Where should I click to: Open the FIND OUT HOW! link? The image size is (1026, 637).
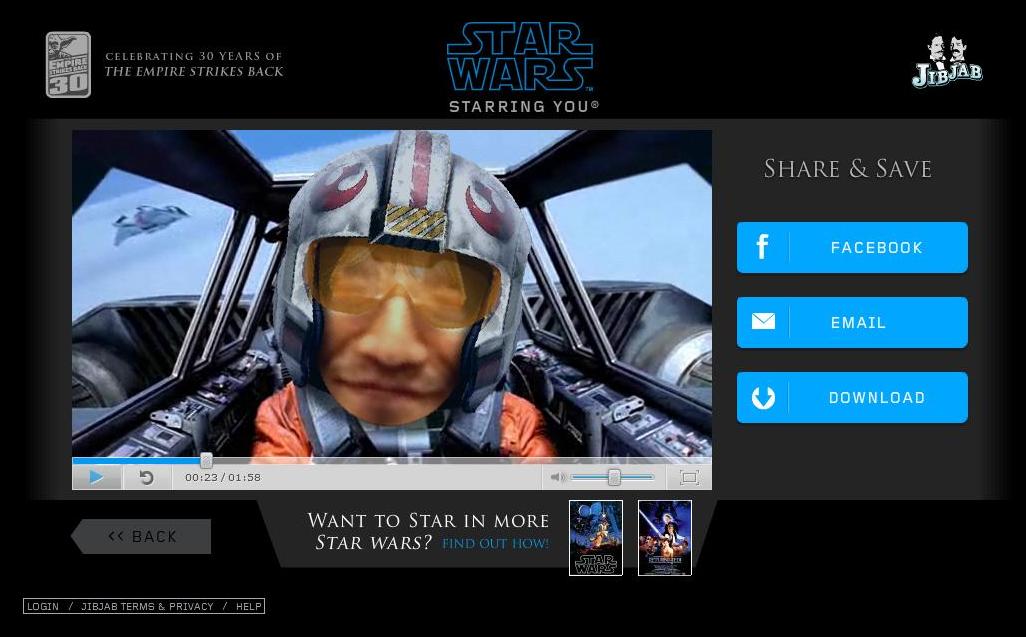tap(495, 543)
